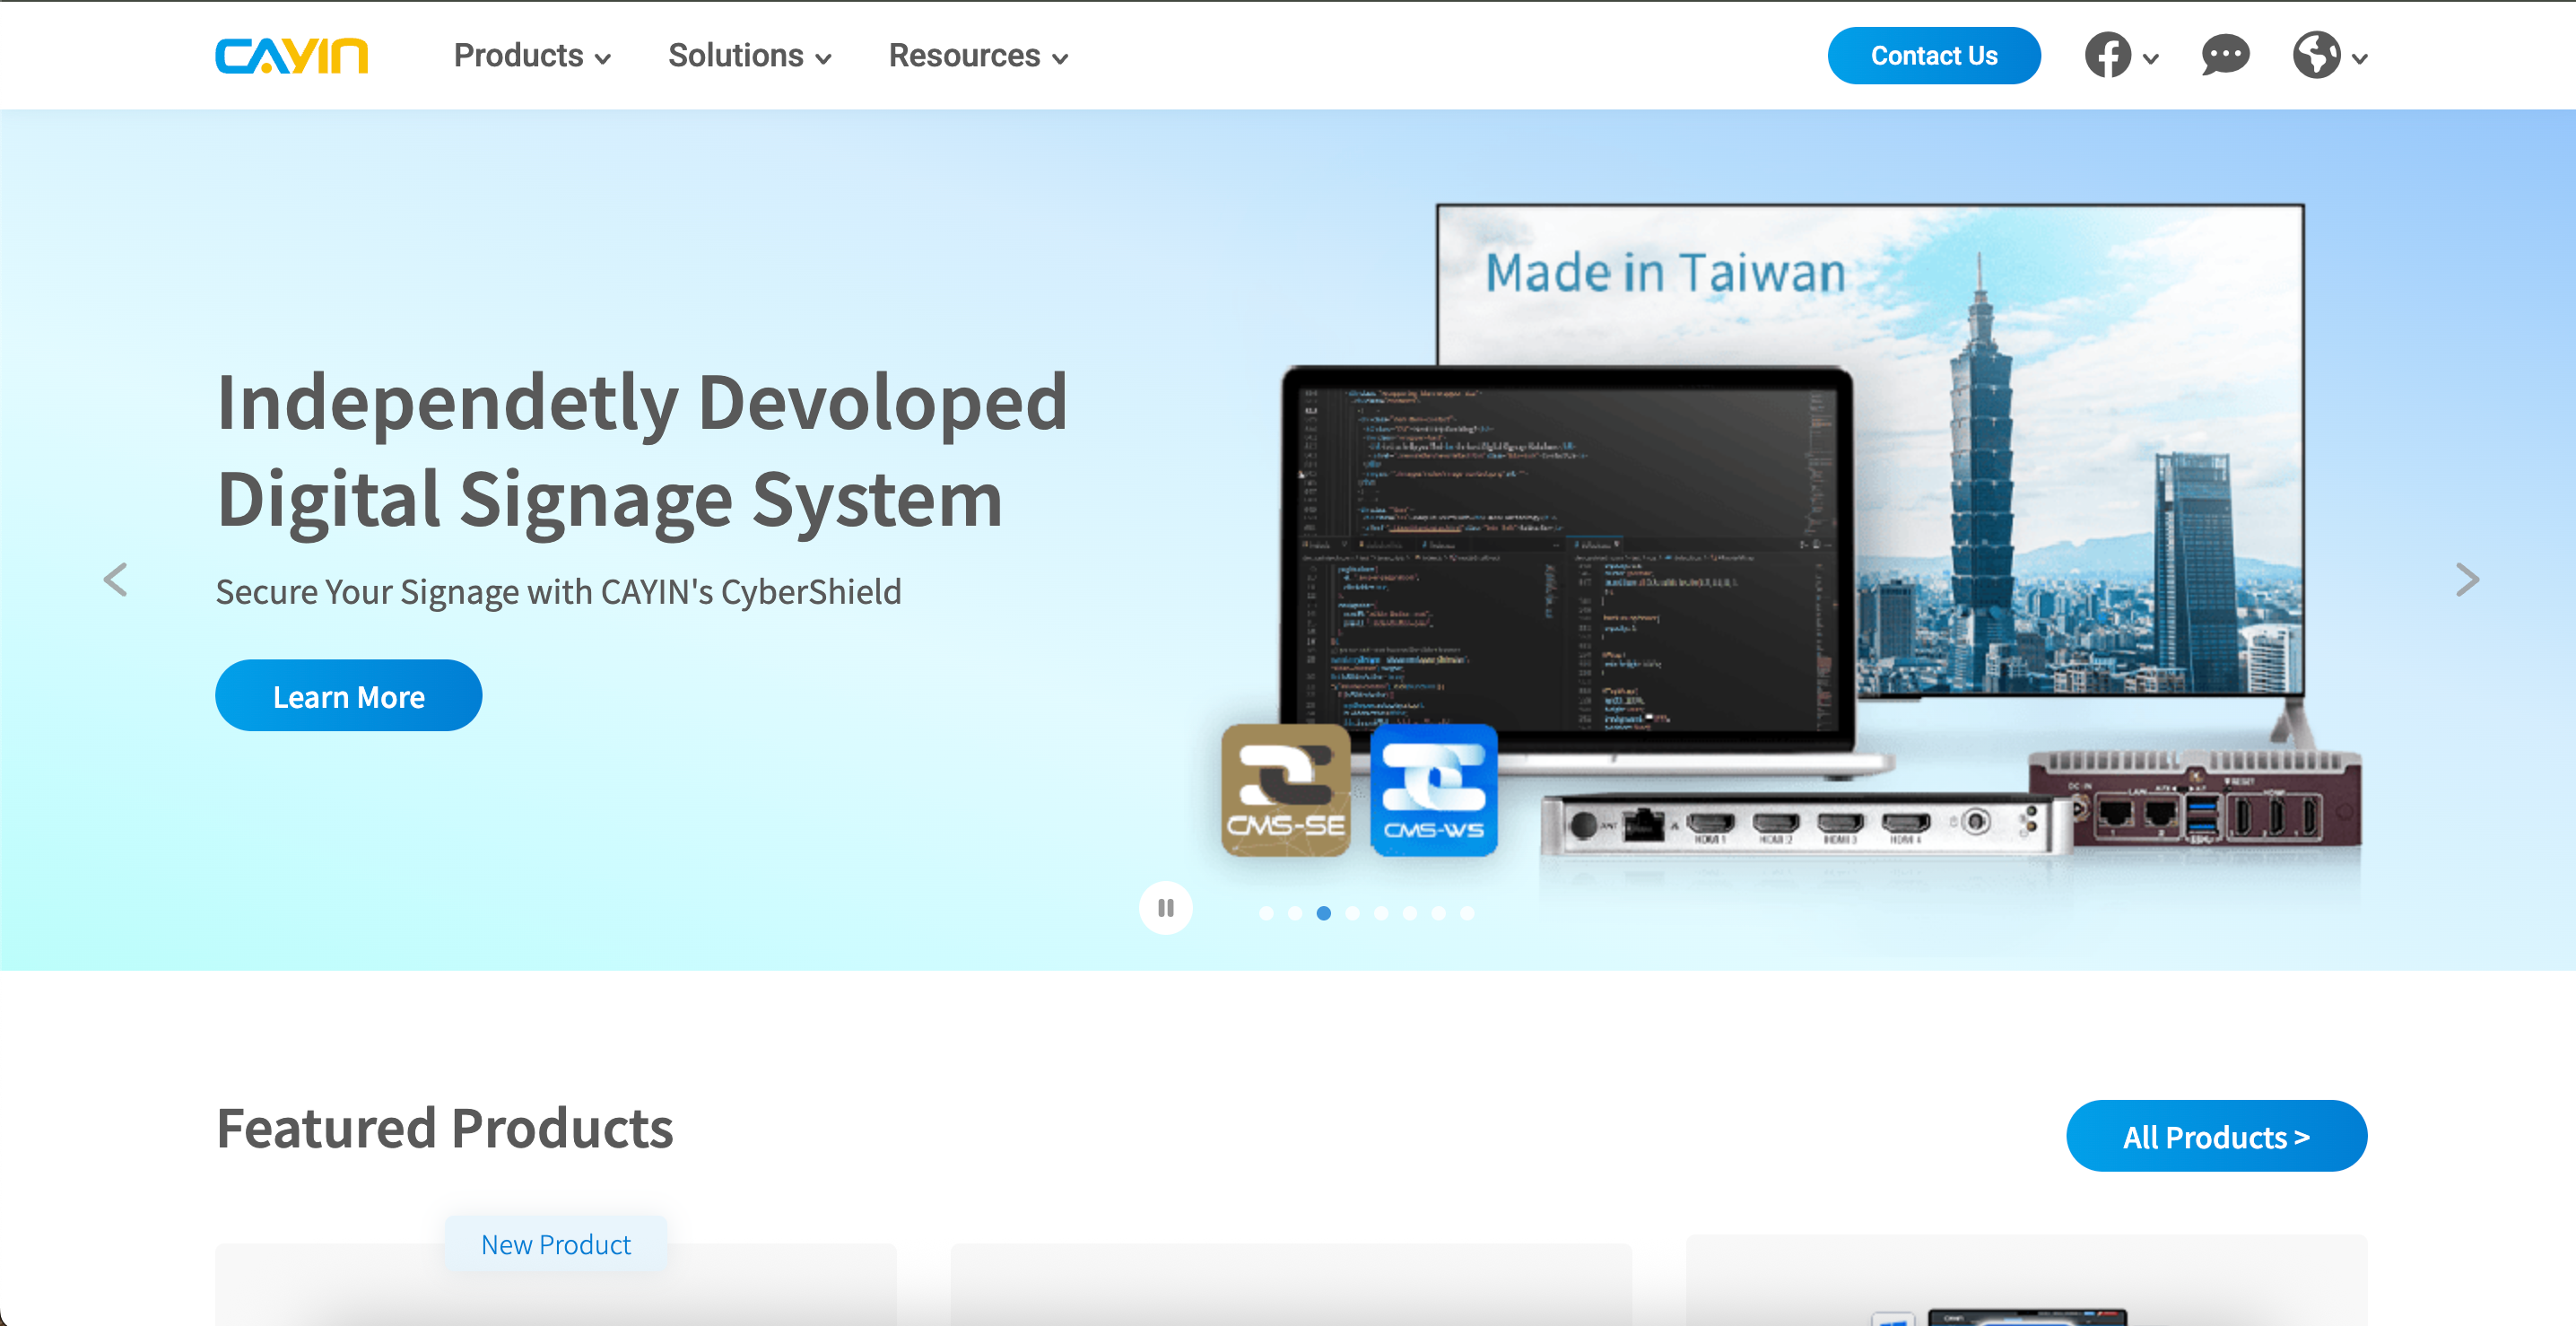Click the Learn More button
The image size is (2576, 1326).
click(348, 696)
